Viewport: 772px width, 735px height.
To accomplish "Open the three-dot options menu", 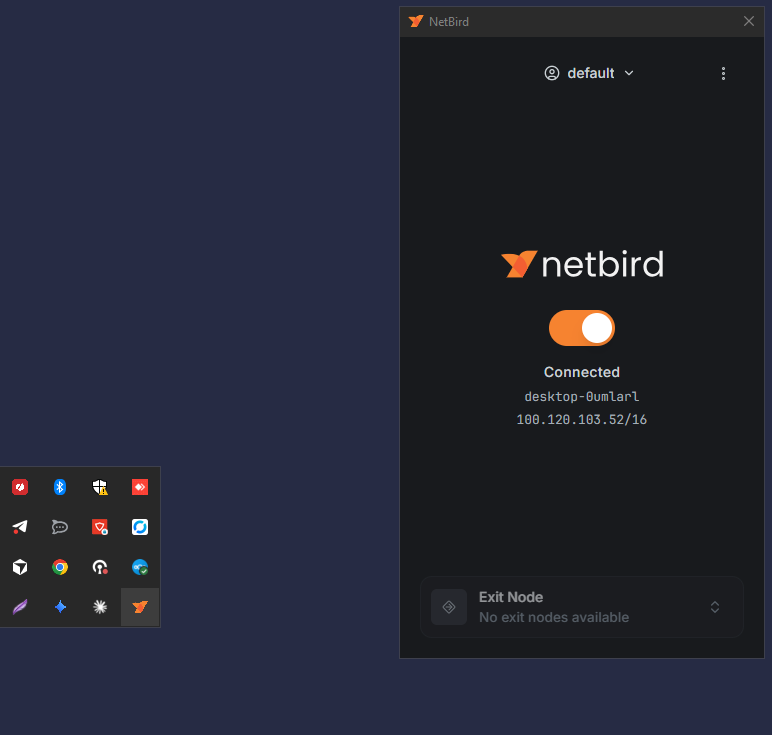I will pyautogui.click(x=723, y=73).
